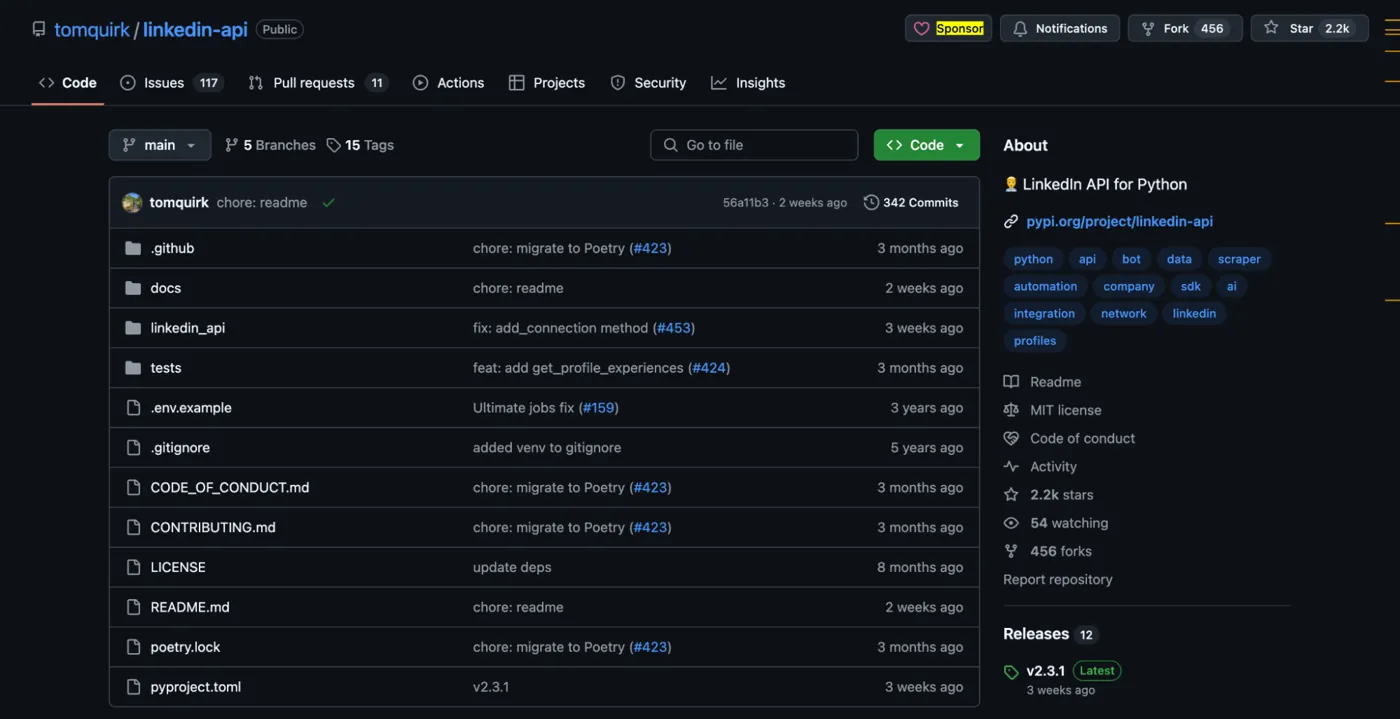Click the v2.3.1 Latest release link
Viewport: 1400px width, 719px height.
coord(1074,671)
